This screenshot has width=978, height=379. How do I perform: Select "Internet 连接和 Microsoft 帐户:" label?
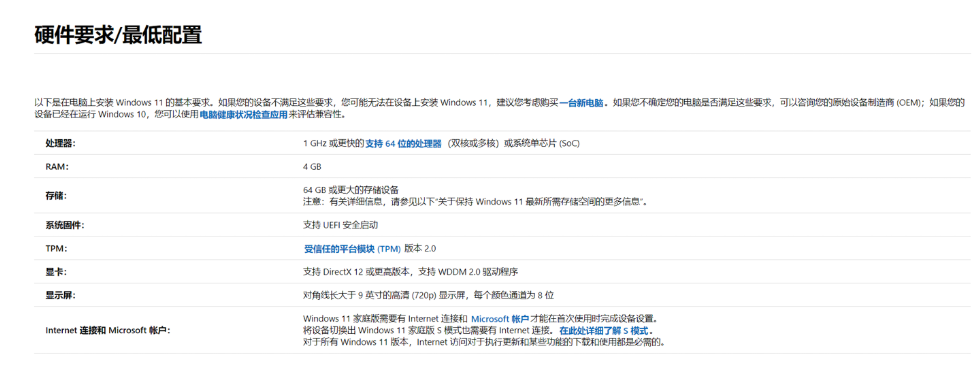[107, 330]
